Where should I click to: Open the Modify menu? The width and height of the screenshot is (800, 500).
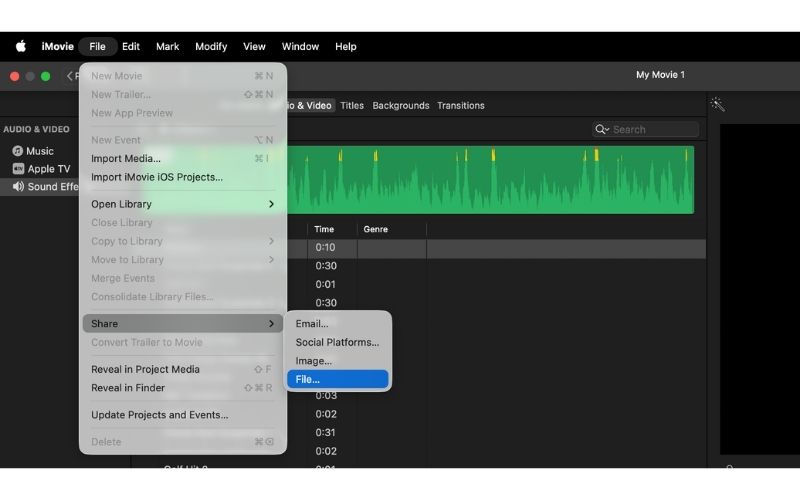tap(211, 46)
